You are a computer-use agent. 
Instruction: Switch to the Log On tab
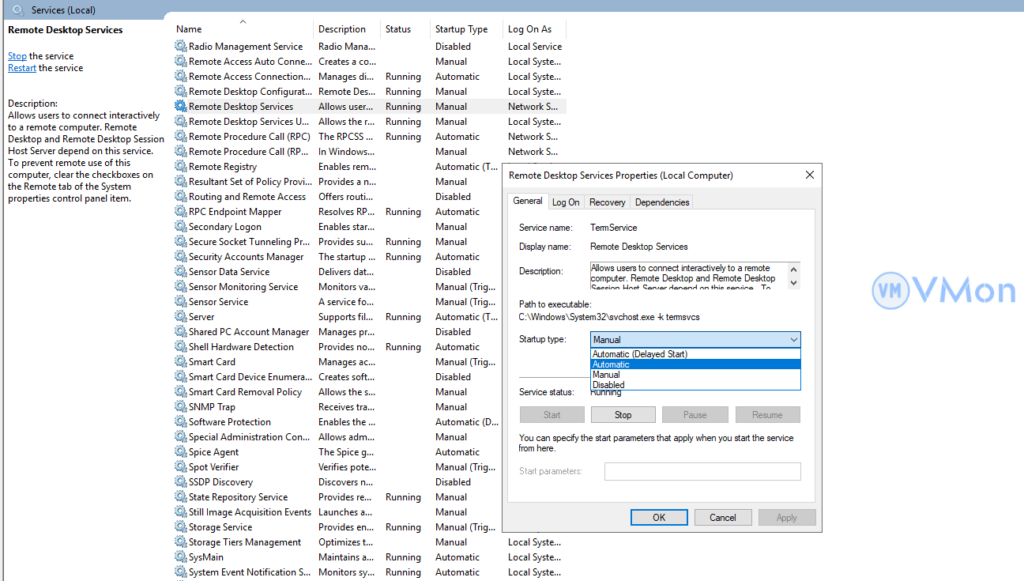565,202
